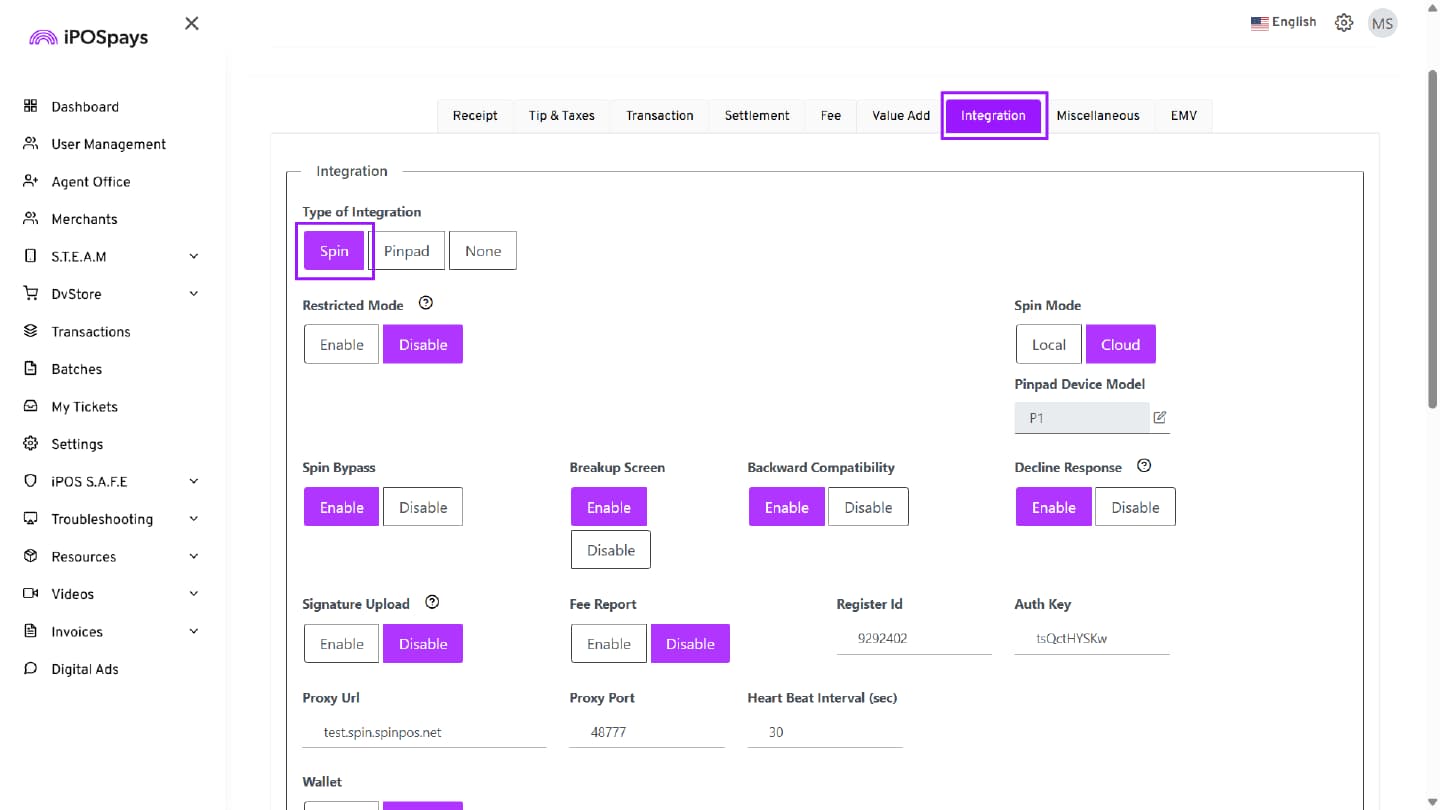Screen dimensions: 1441x810
Task: Click the help icon next to Restricted Mode
Action: click(425, 304)
